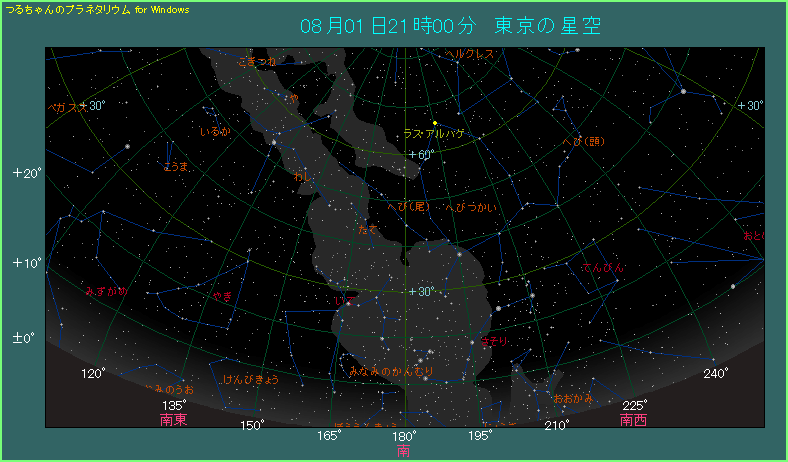Click the 南東 direction marker
Screen dimensions: 788x462
tap(174, 420)
